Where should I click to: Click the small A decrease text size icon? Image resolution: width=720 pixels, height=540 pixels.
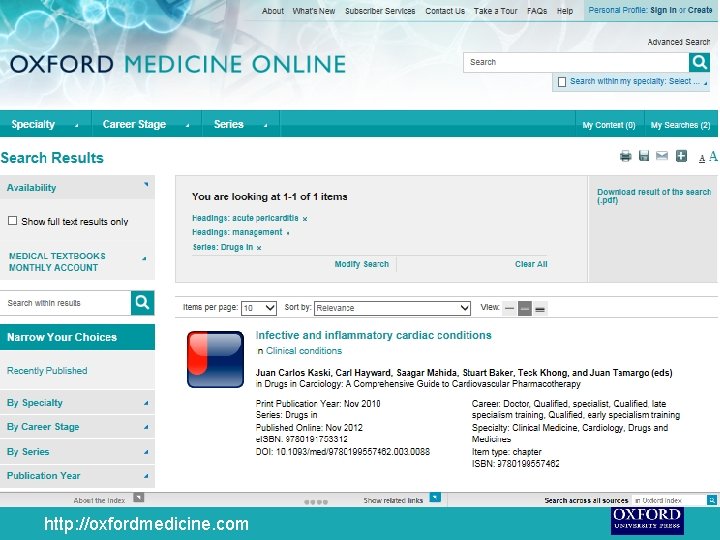coord(702,158)
